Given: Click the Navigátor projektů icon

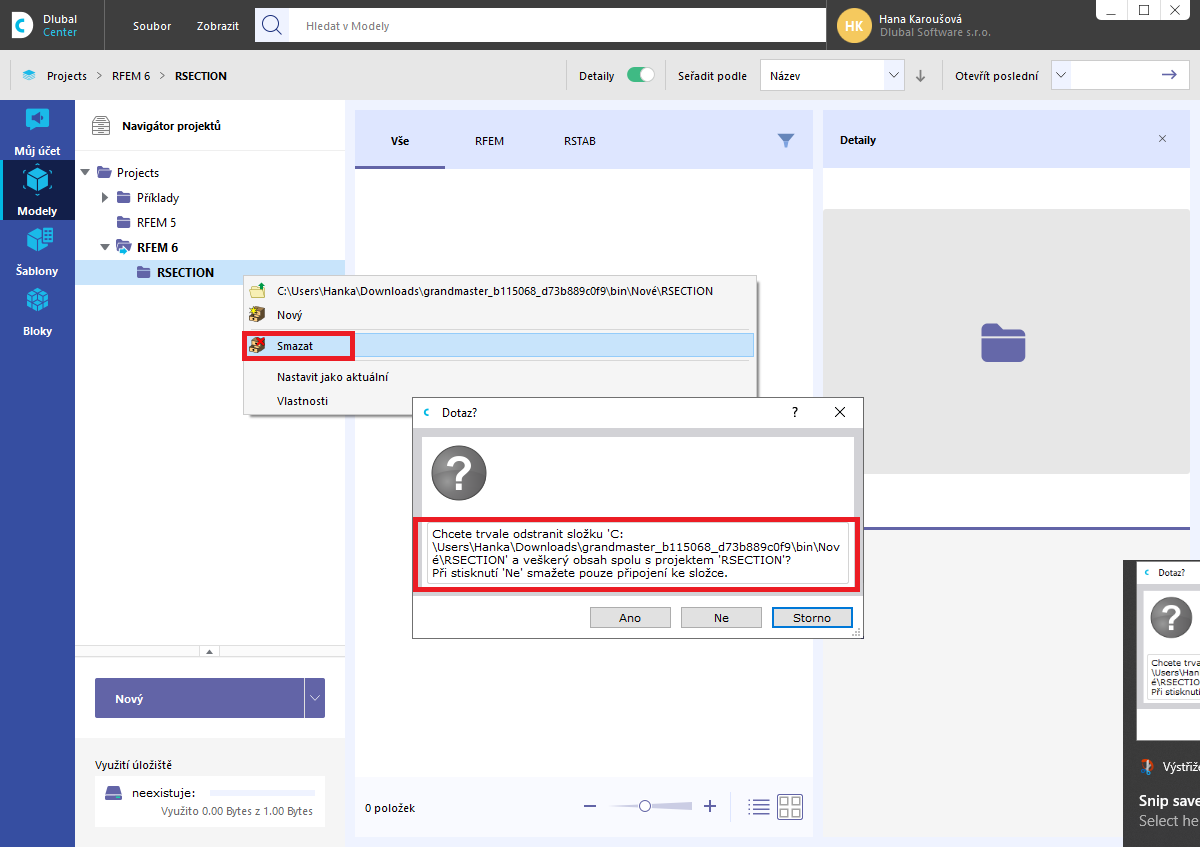Looking at the screenshot, I should pyautogui.click(x=100, y=126).
